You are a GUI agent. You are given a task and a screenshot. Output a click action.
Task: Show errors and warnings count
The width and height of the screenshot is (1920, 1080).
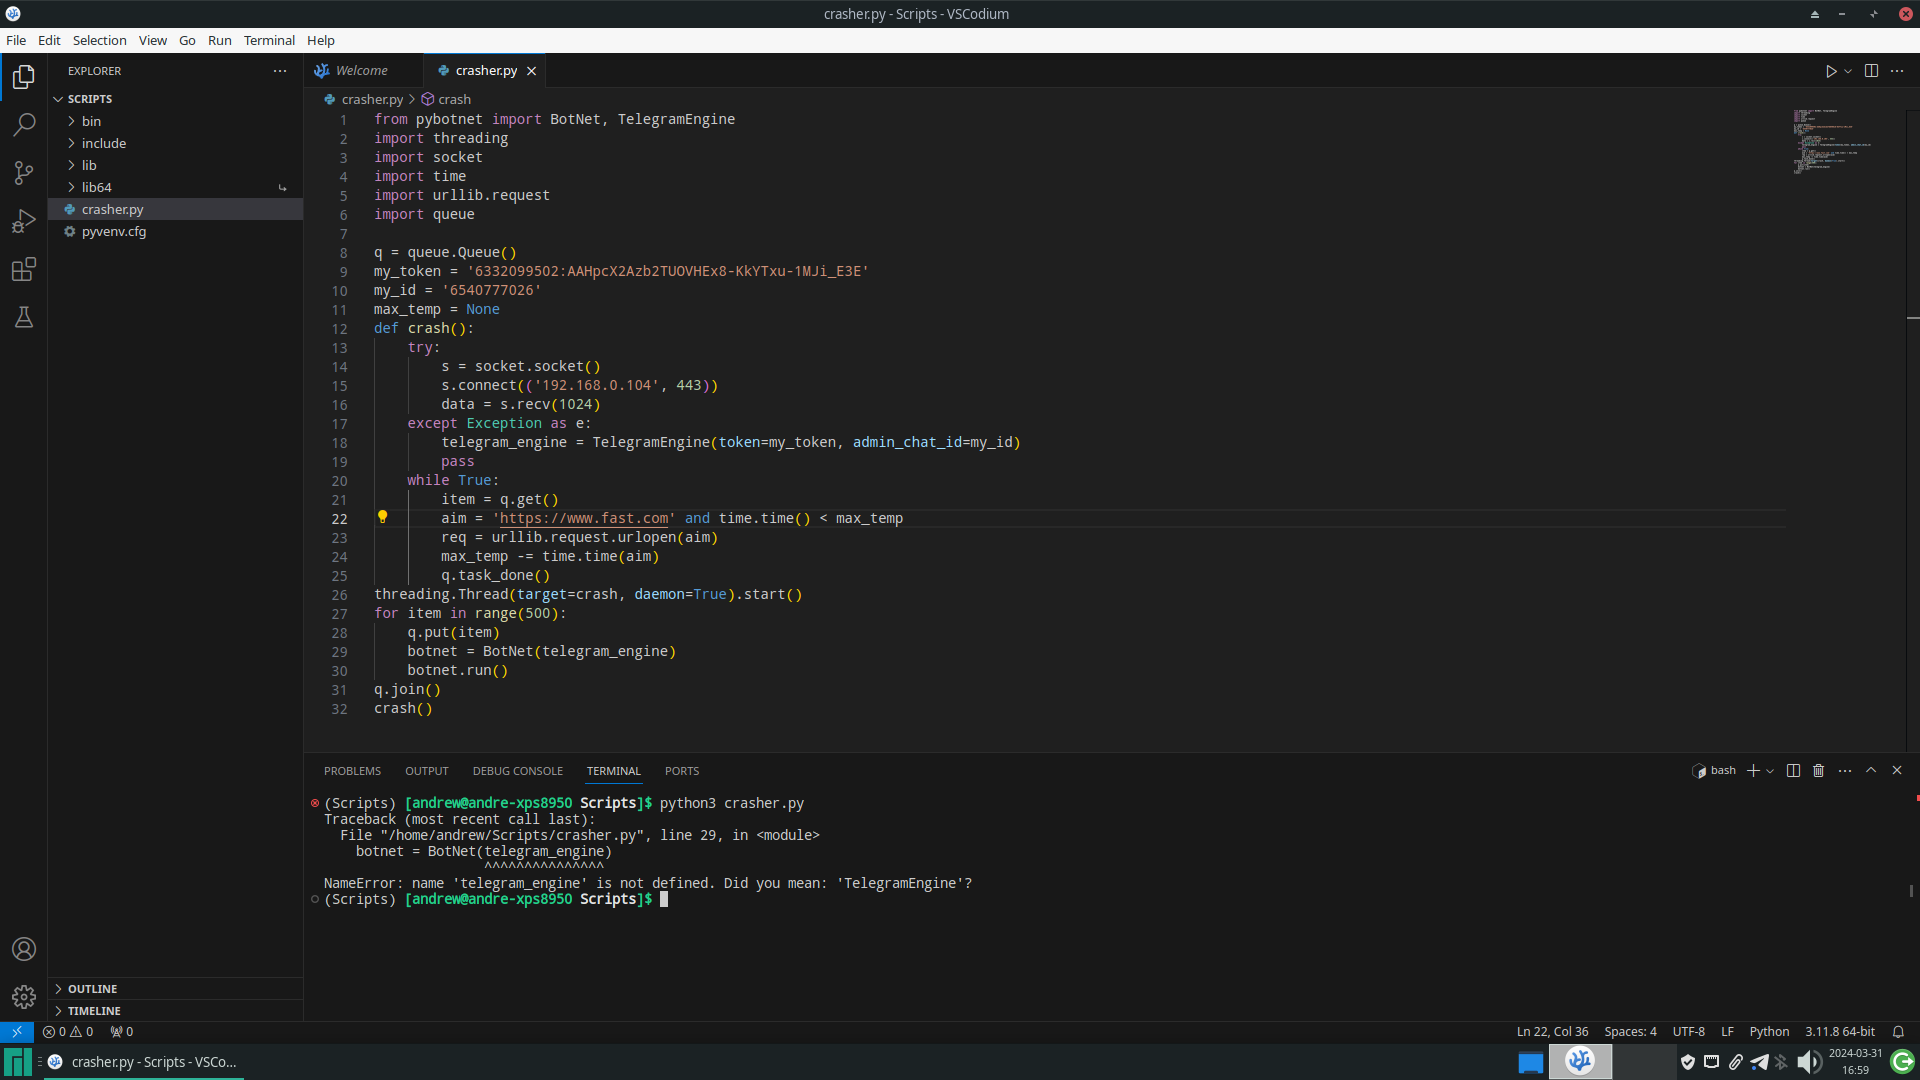[x=68, y=1032]
